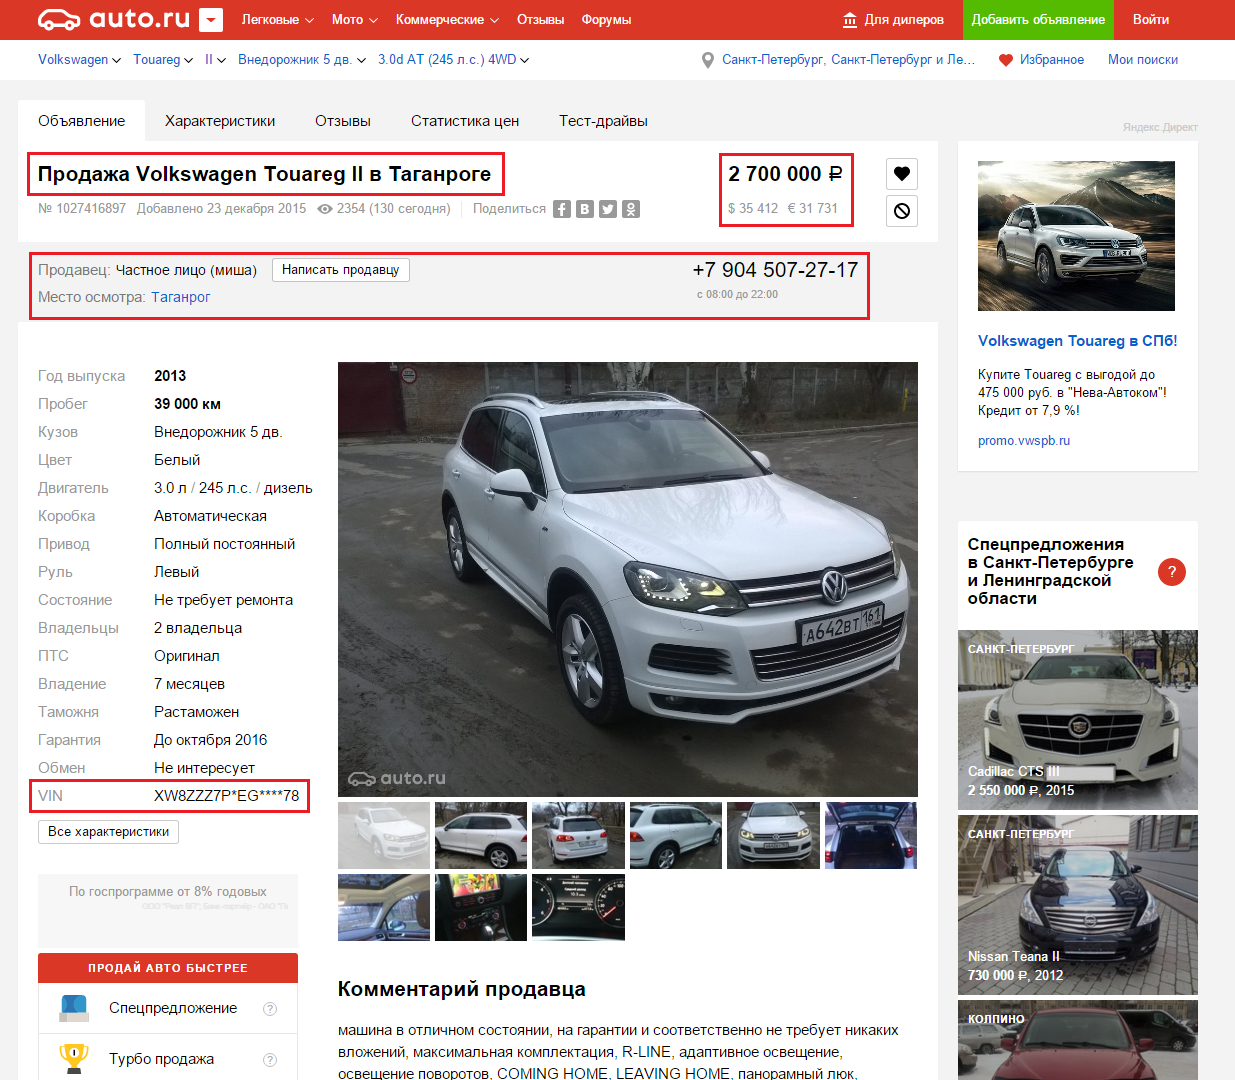Viewport: 1235px width, 1080px height.
Task: Click the По госпрограмме от 8% годовых banner
Action: click(168, 911)
